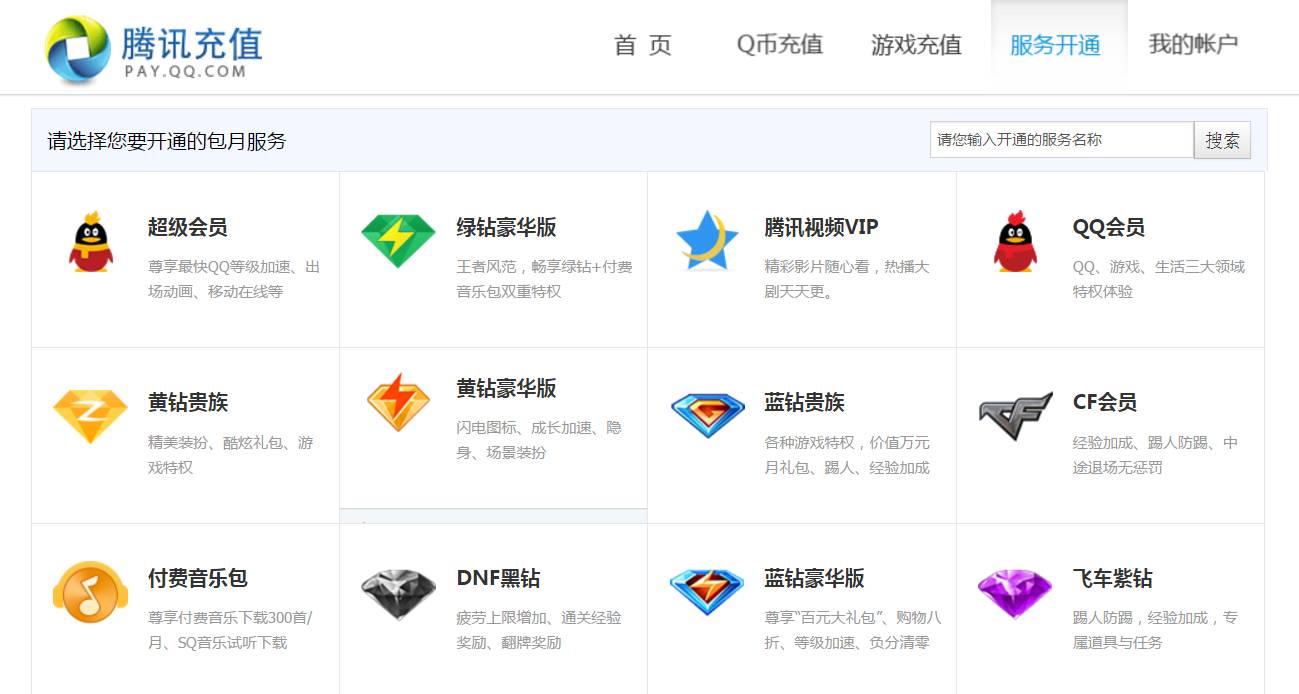Click the QQ会员 red penguin icon
The width and height of the screenshot is (1299, 694).
click(x=1015, y=241)
